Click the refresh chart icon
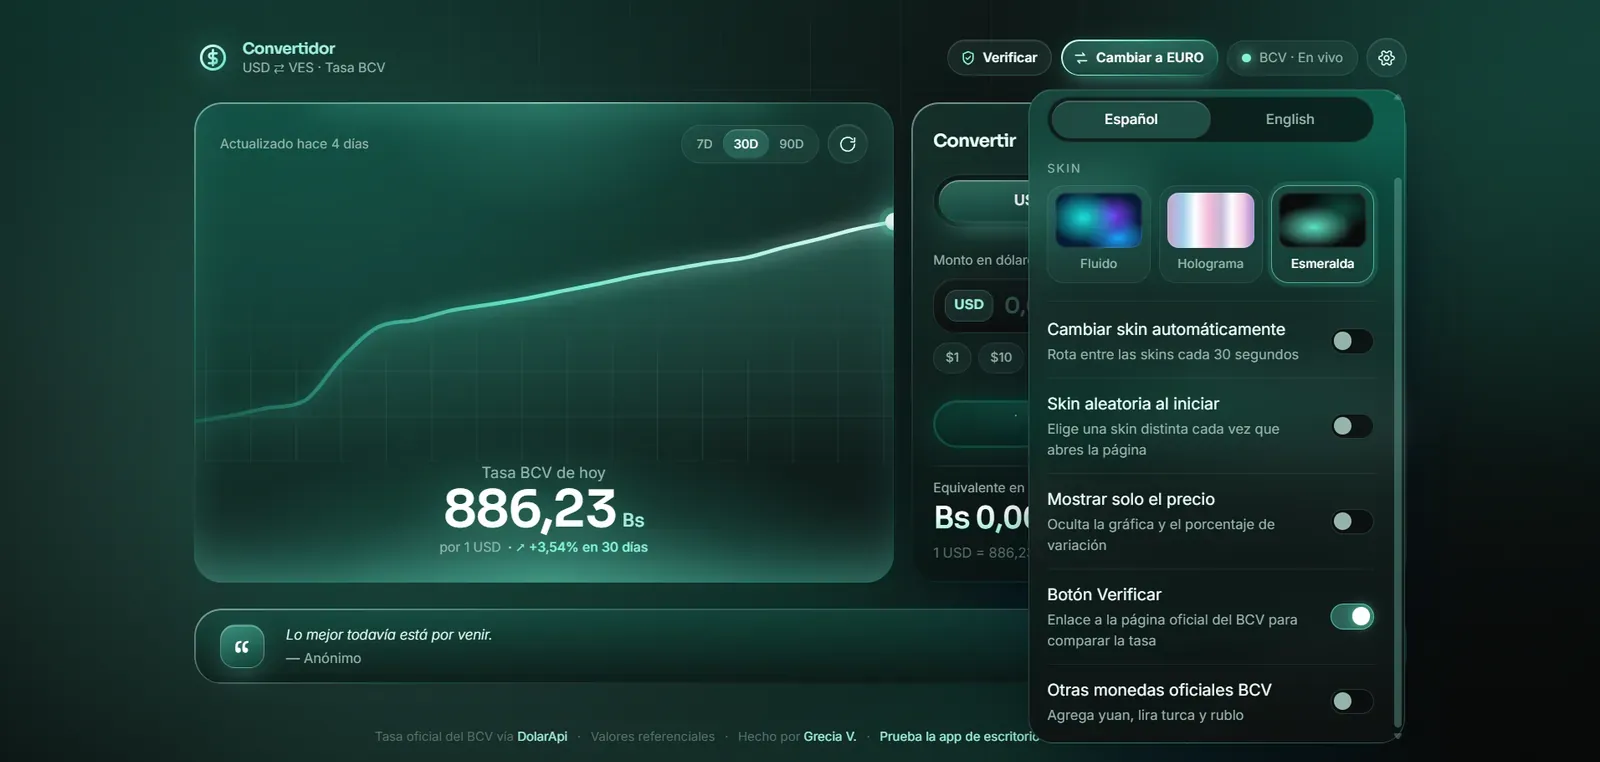Viewport: 1600px width, 762px height. (848, 144)
